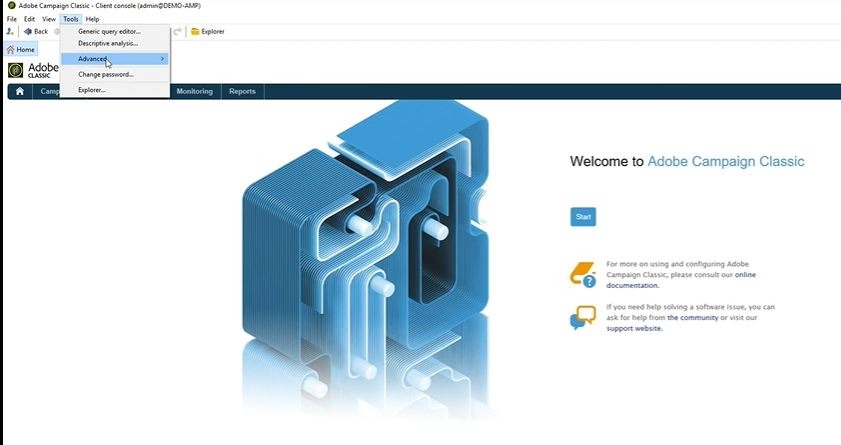
Task: Switch to the Reports tab
Action: pos(242,91)
